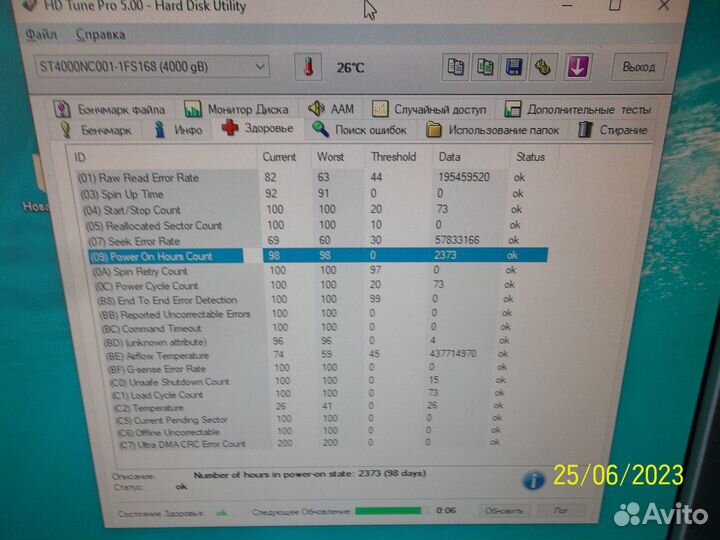
Task: Select the (07) Seek Error Rate row
Action: (x=305, y=241)
